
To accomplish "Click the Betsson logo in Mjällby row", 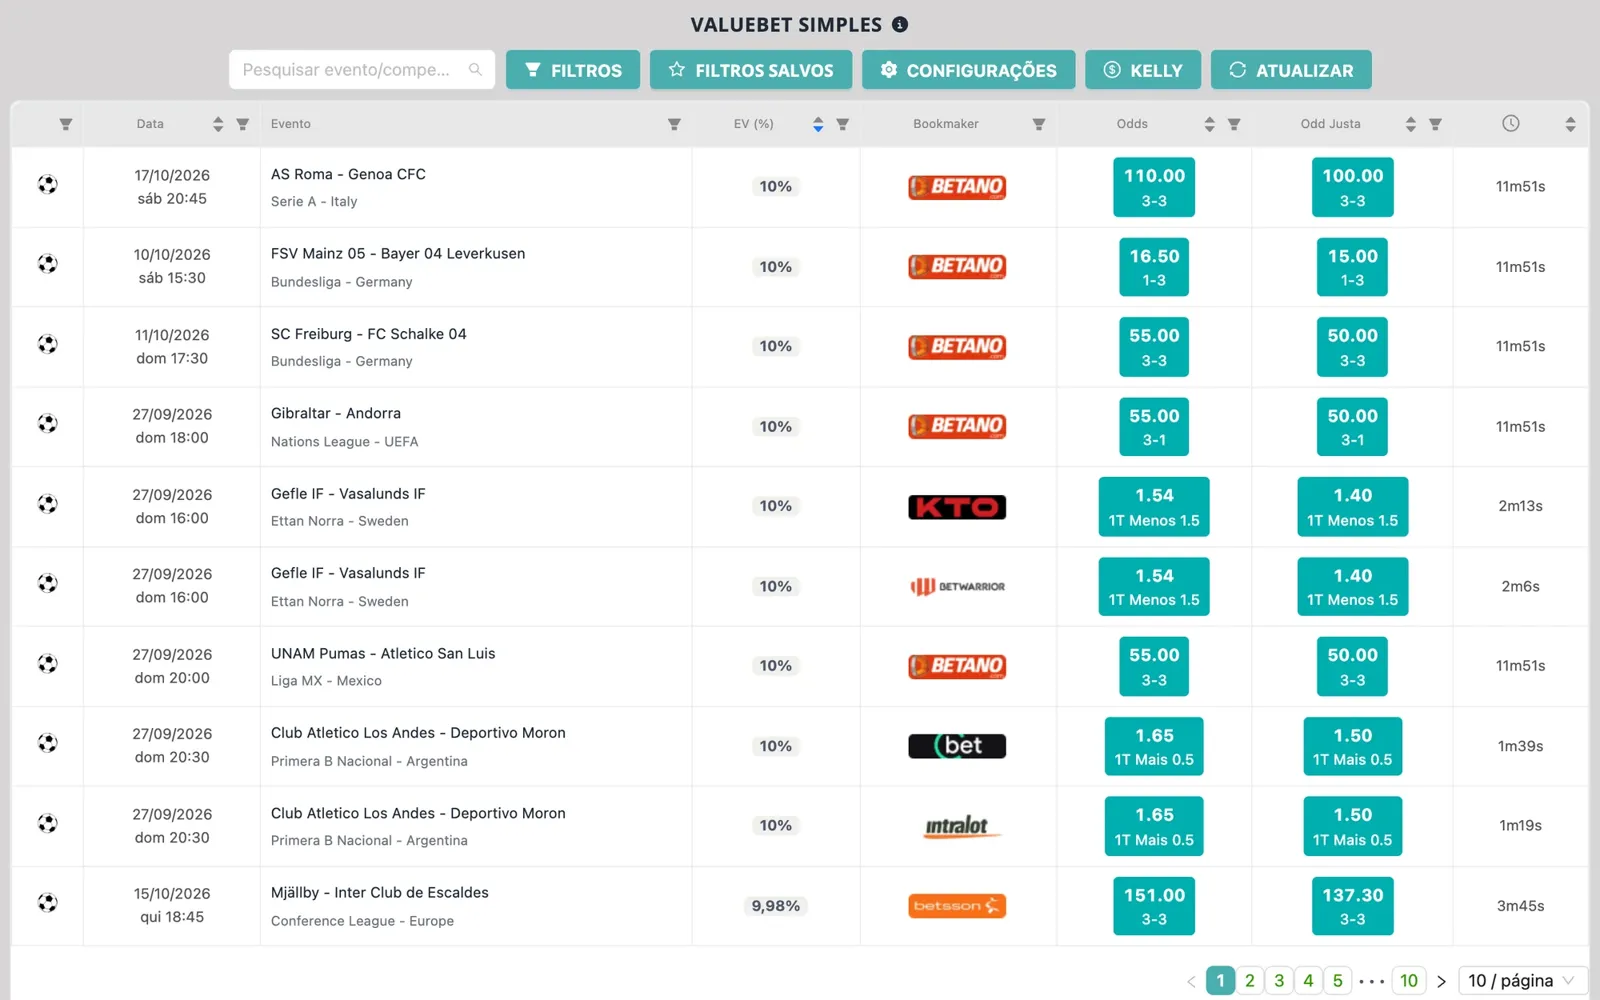I will pos(957,906).
